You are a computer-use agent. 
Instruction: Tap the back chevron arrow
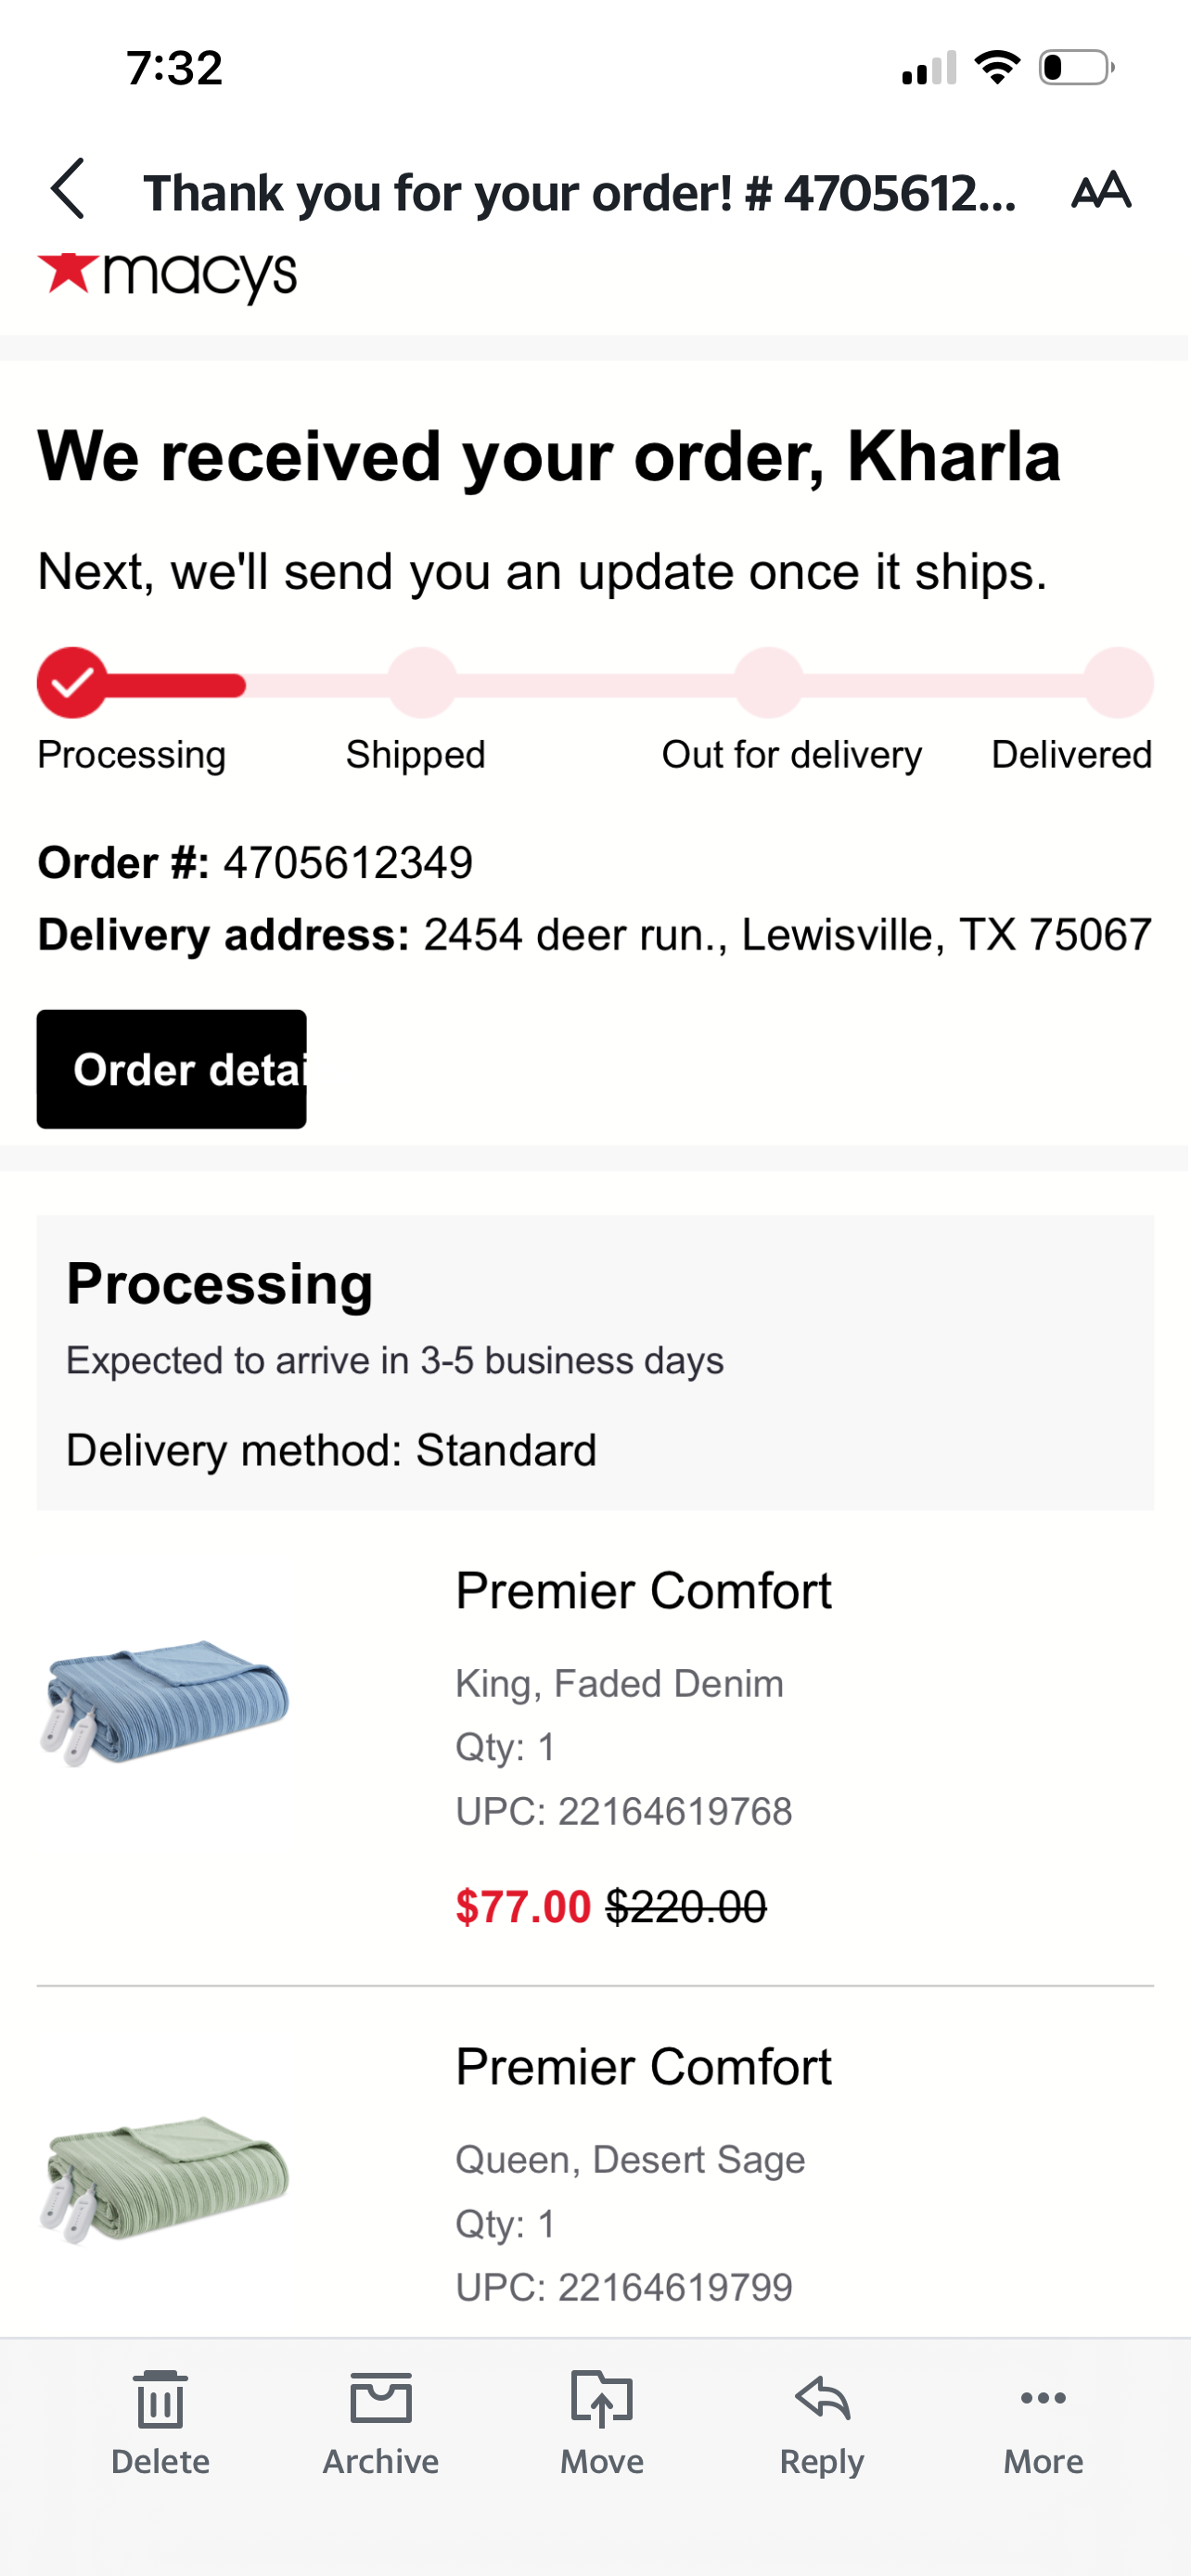(68, 188)
